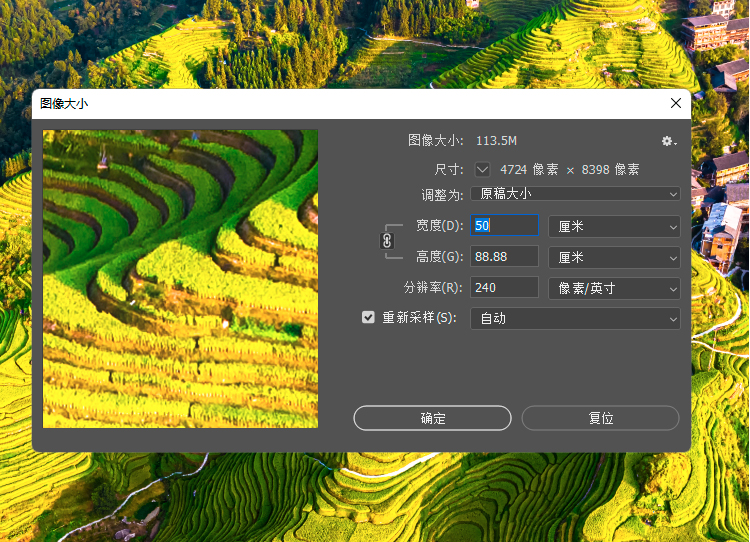Screen dimensions: 750x542
Task: Click the height field containing 88.88
Action: point(504,257)
